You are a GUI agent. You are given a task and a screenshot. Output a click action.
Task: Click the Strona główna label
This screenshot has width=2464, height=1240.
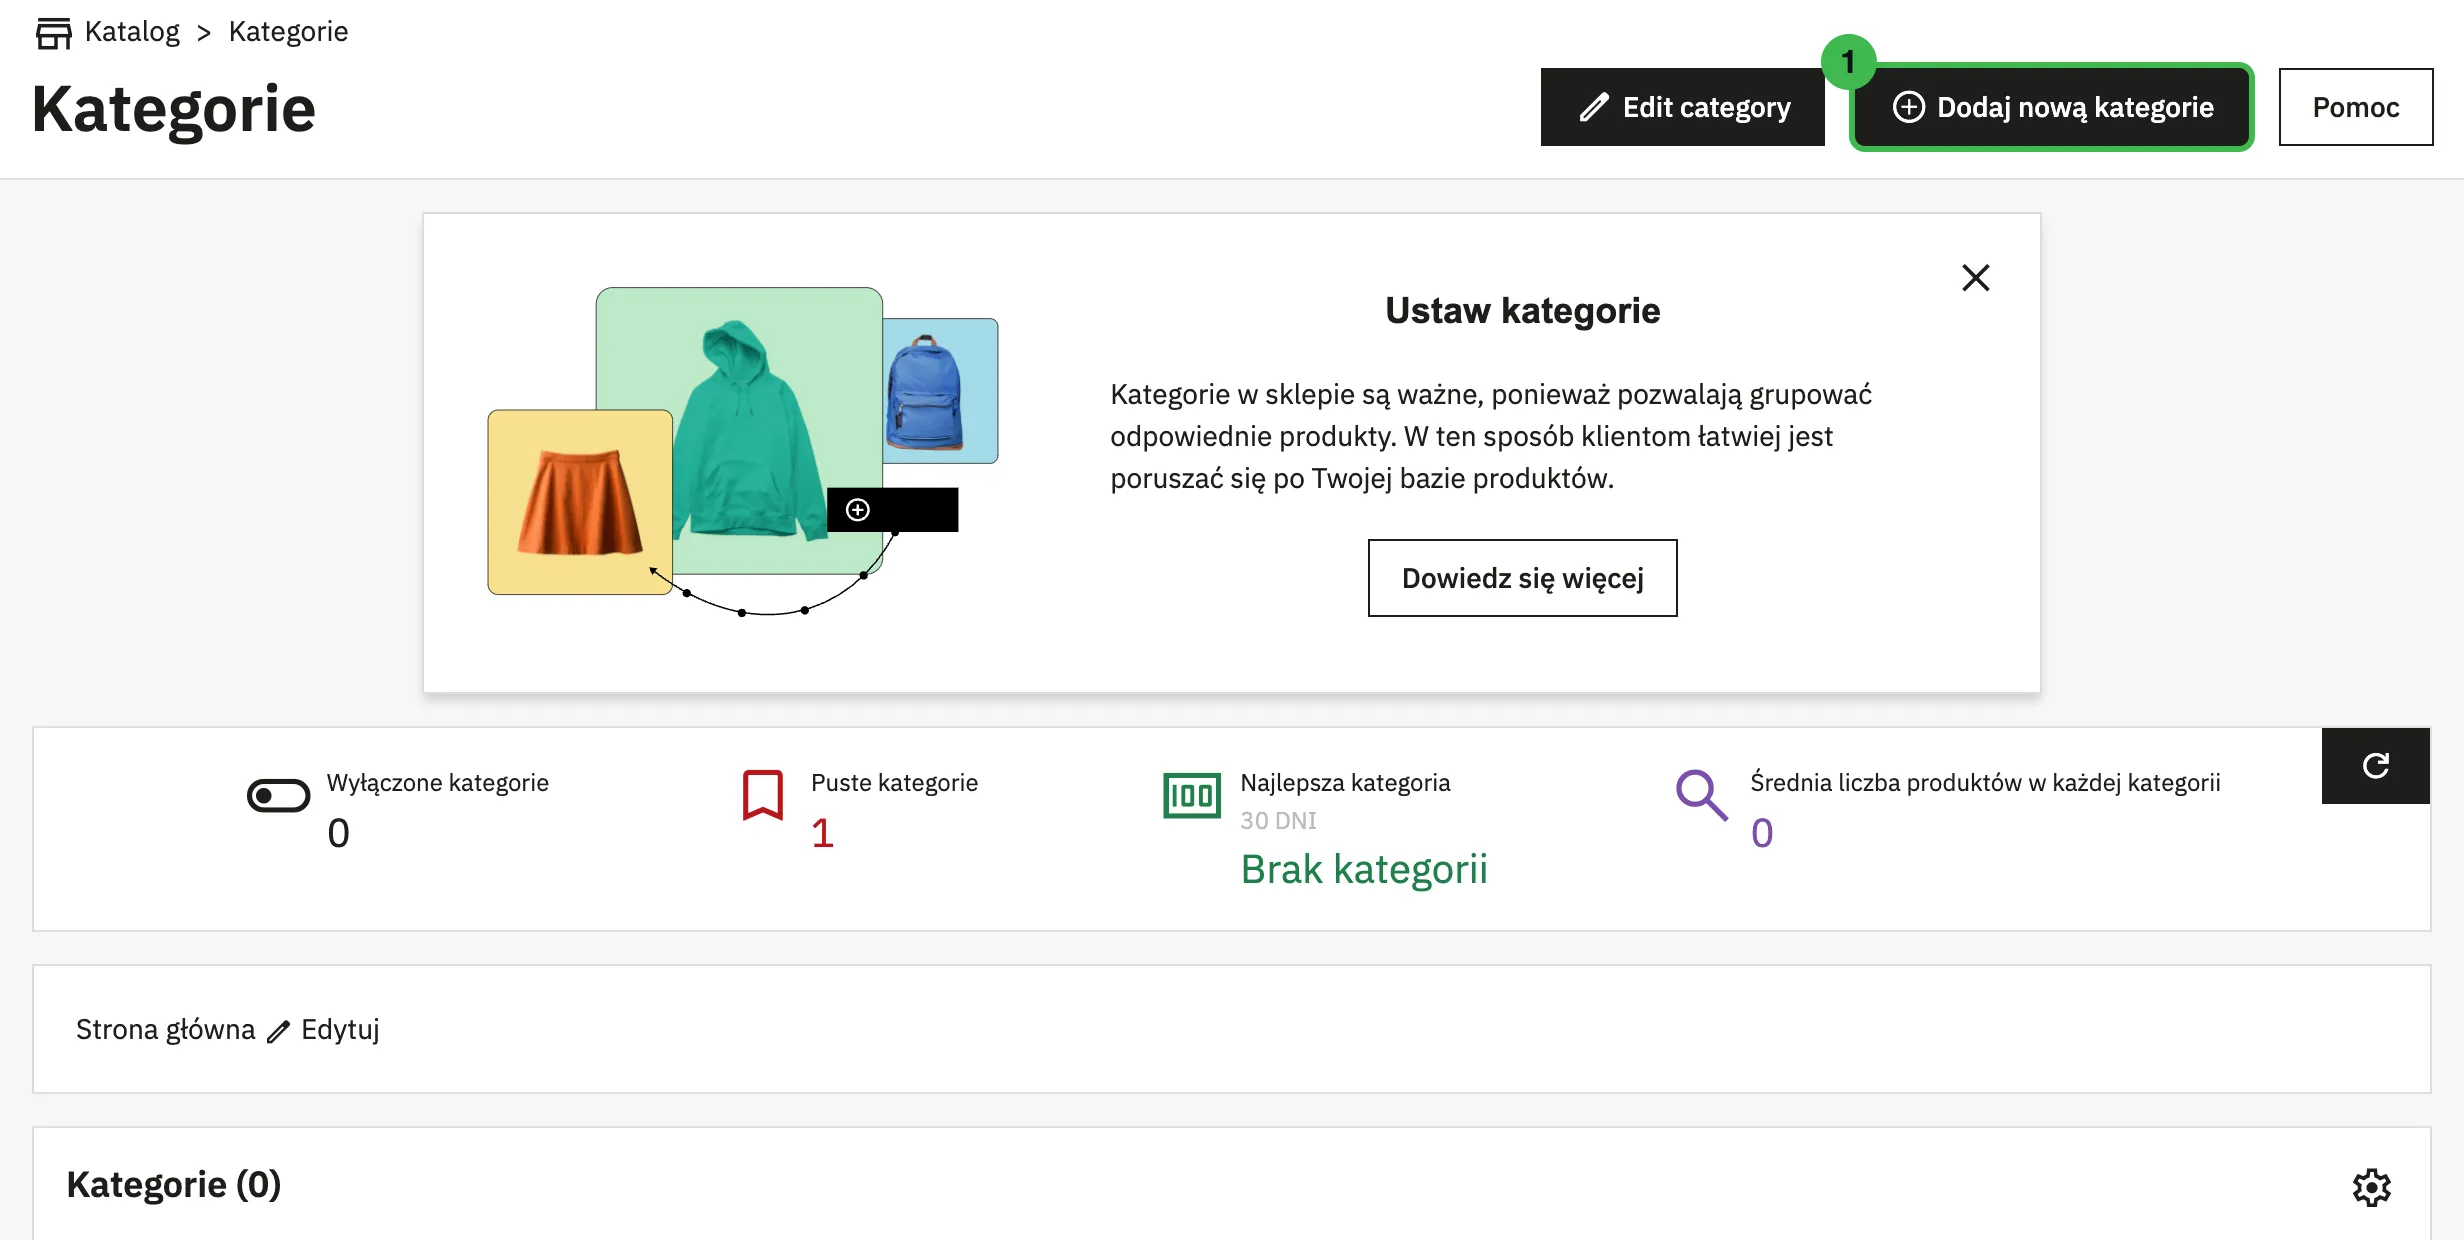pos(165,1029)
